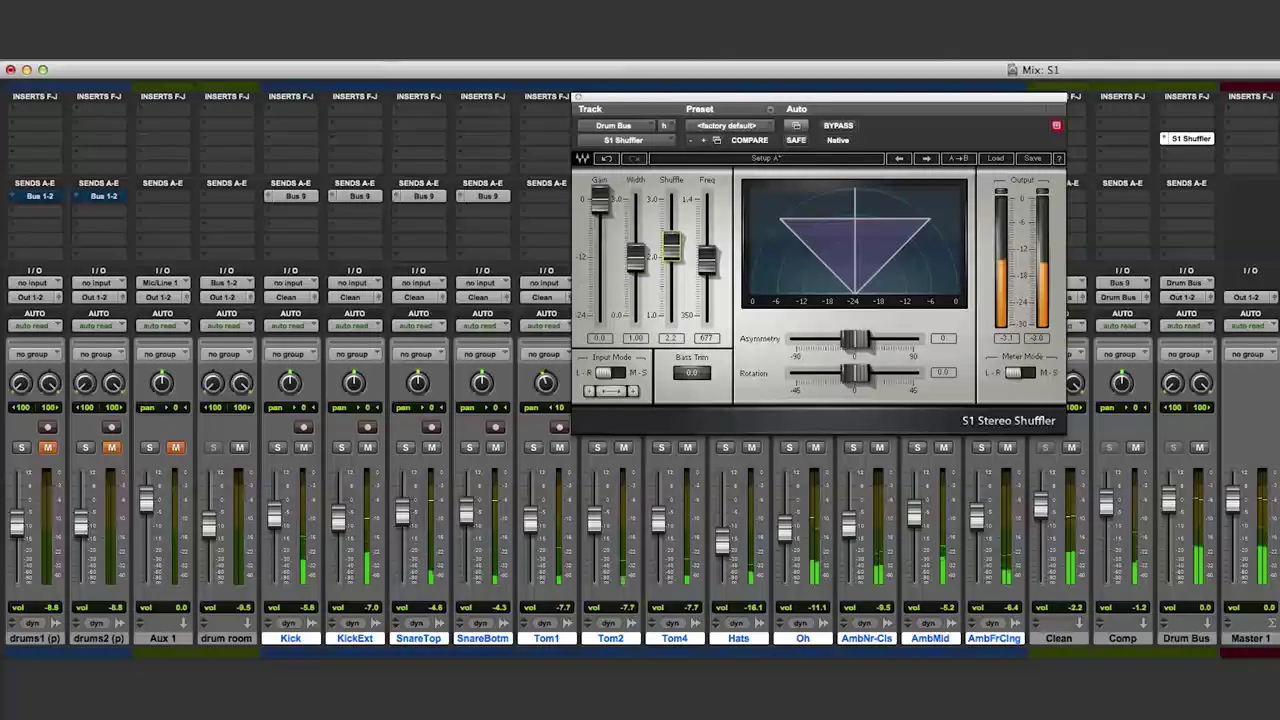The image size is (1280, 720).
Task: Open Kick track no group dropdown
Action: click(289, 354)
